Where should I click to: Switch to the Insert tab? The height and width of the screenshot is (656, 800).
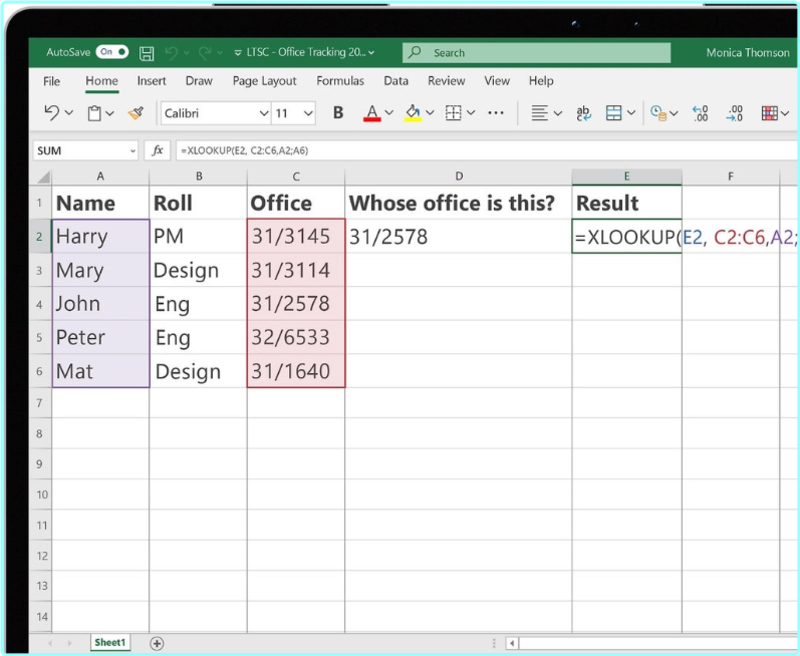[x=151, y=81]
